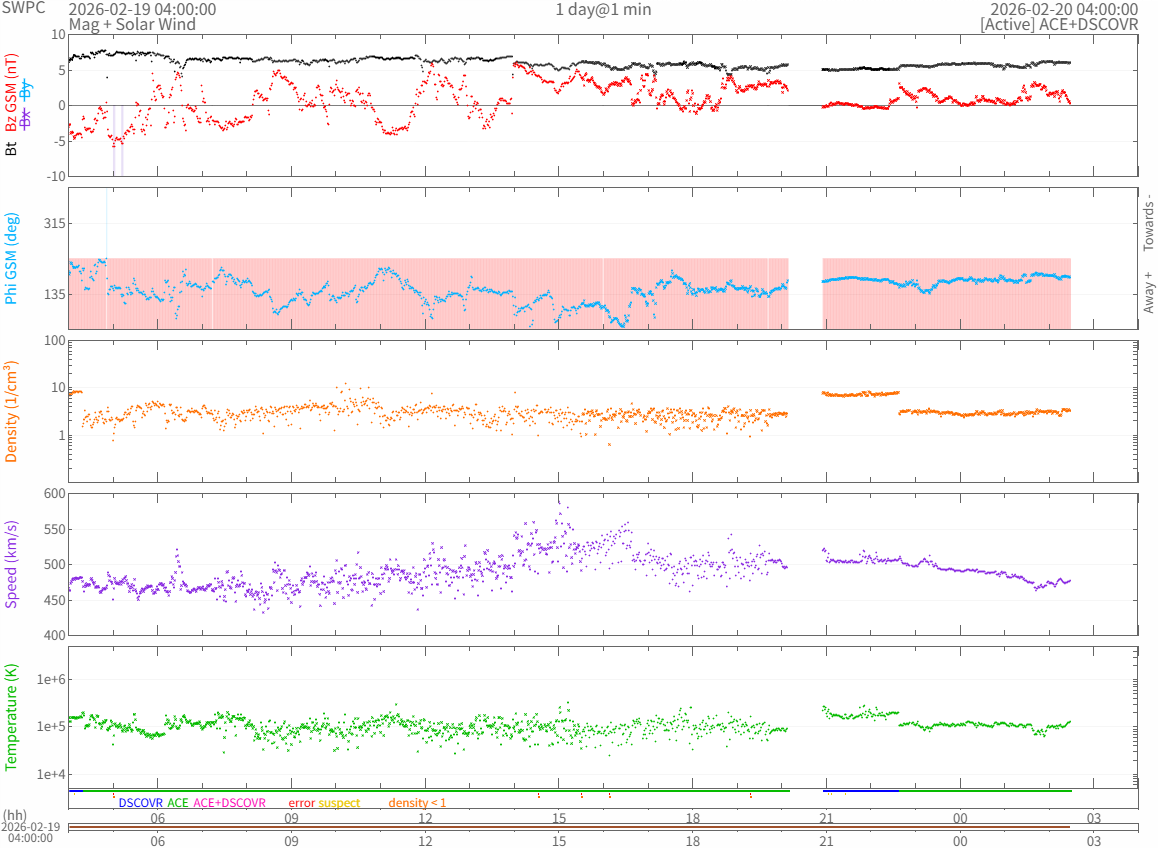The width and height of the screenshot is (1158, 848).
Task: Click the start time 2026-02-19 04:00:00 header
Action: click(x=142, y=9)
